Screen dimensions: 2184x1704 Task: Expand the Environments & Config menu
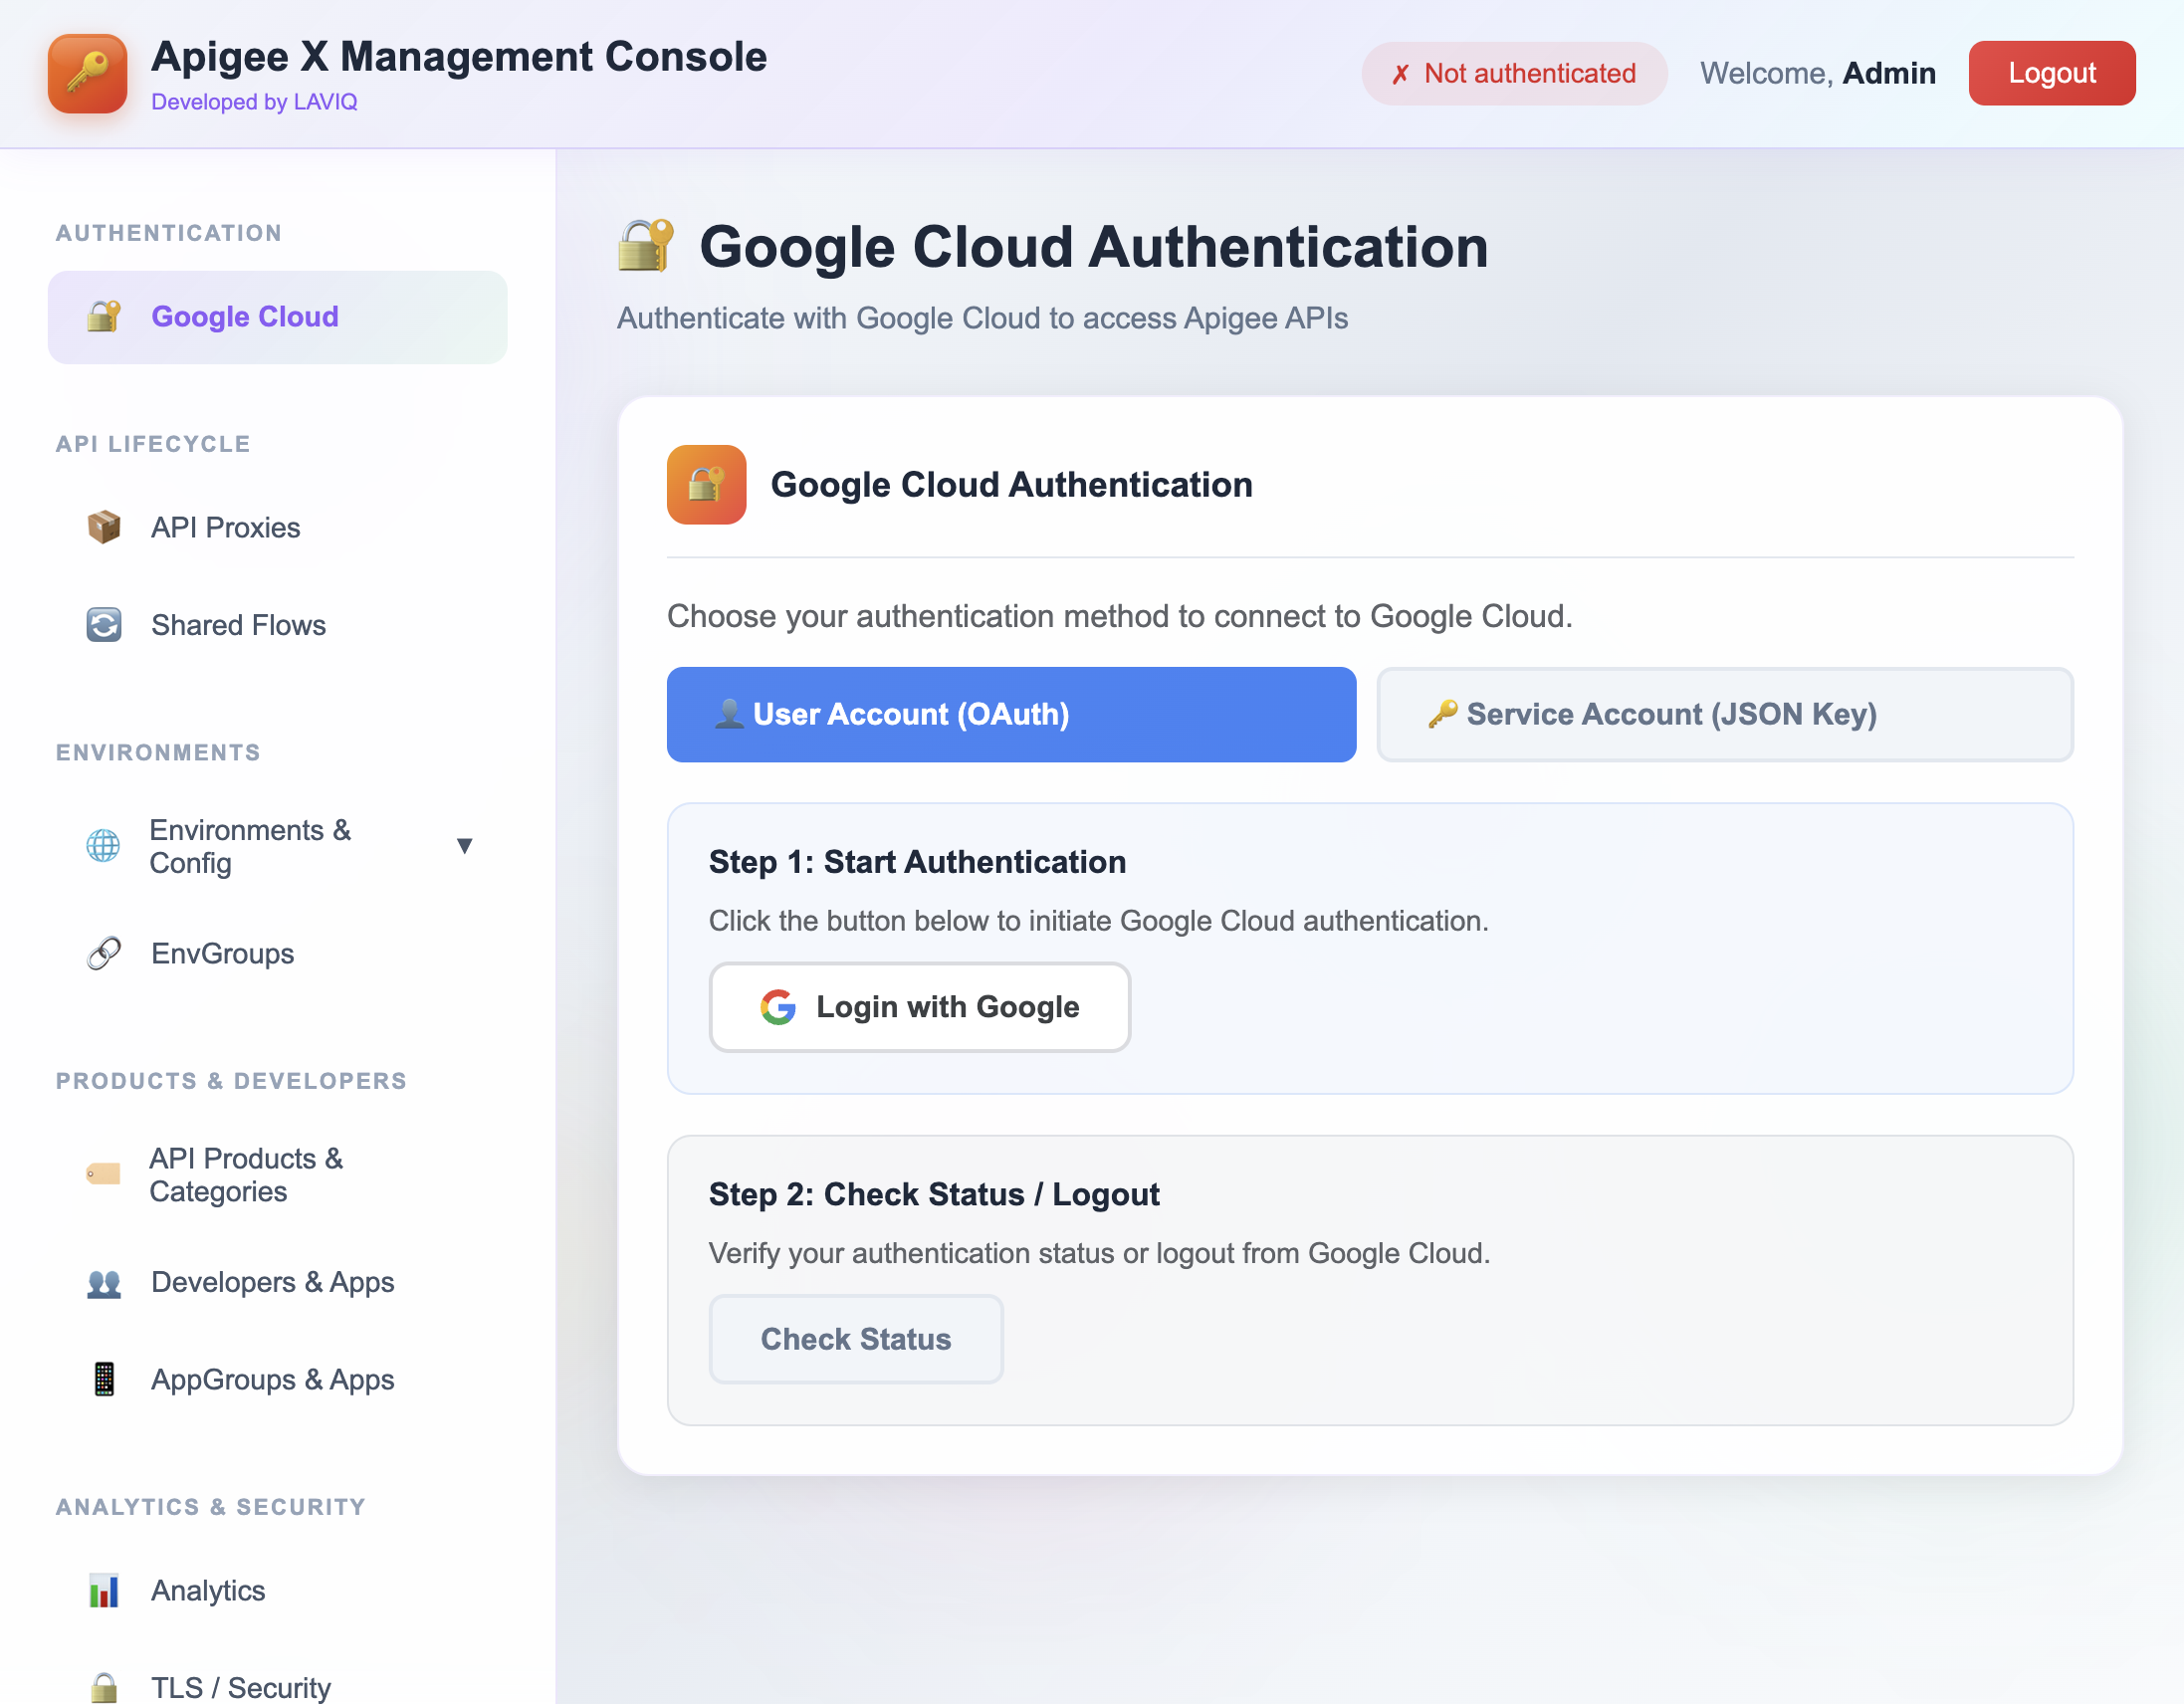(x=466, y=846)
